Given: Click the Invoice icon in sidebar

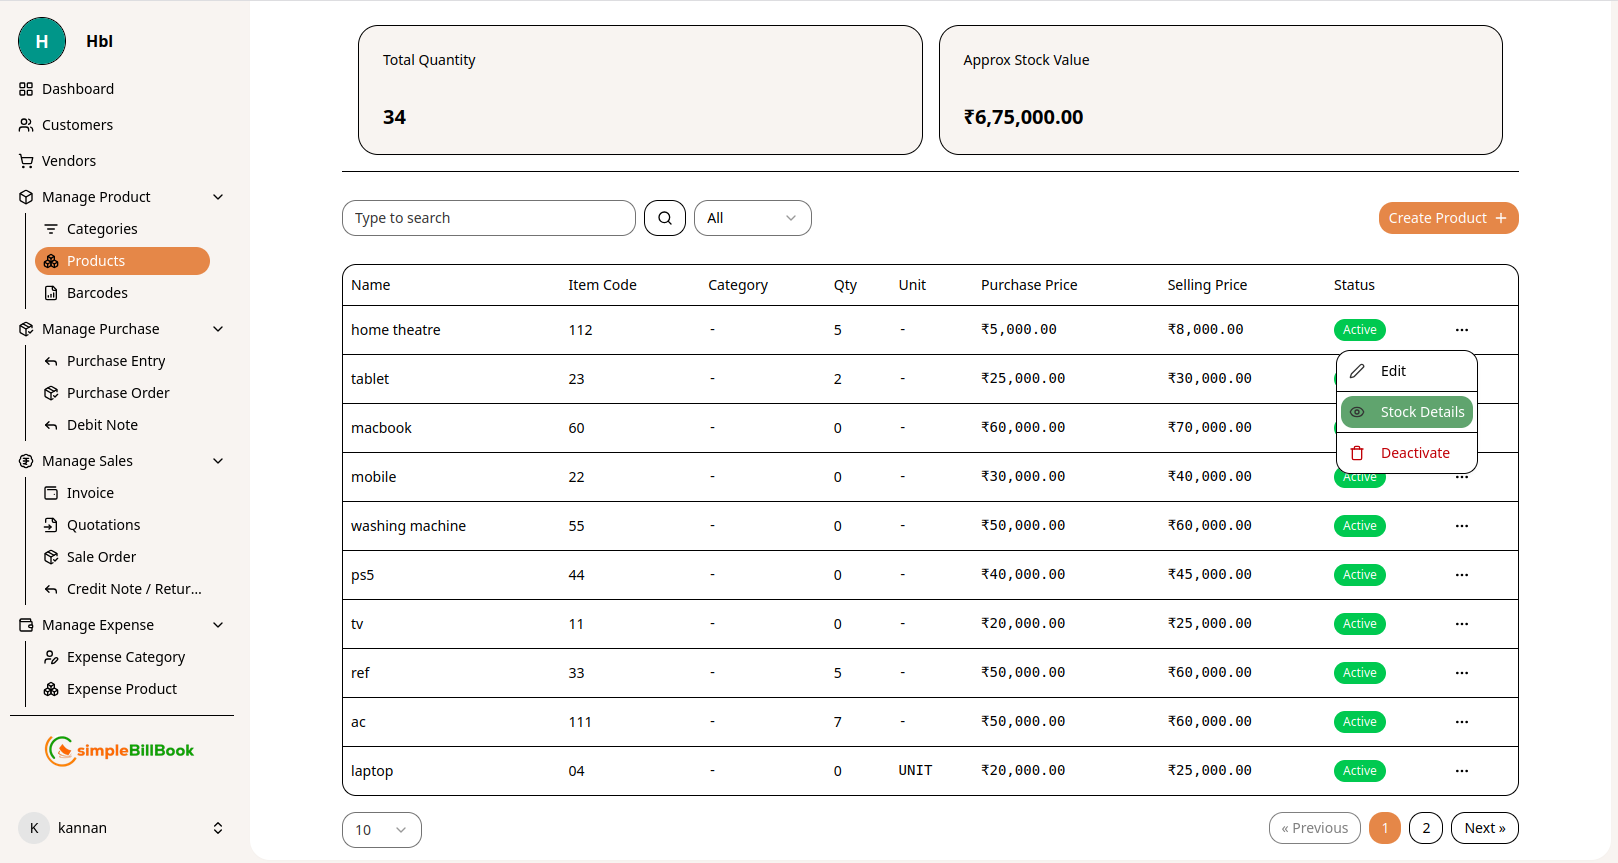Looking at the screenshot, I should pyautogui.click(x=51, y=493).
